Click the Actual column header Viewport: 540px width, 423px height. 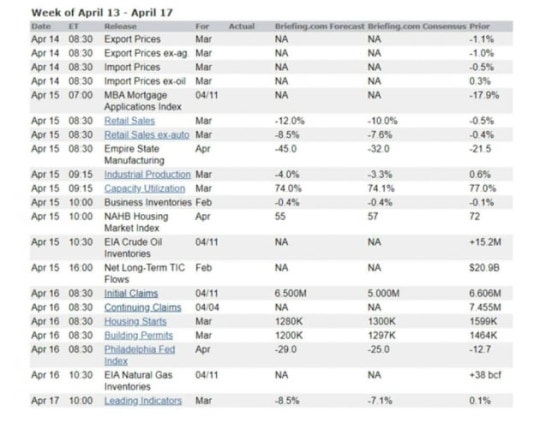(242, 26)
